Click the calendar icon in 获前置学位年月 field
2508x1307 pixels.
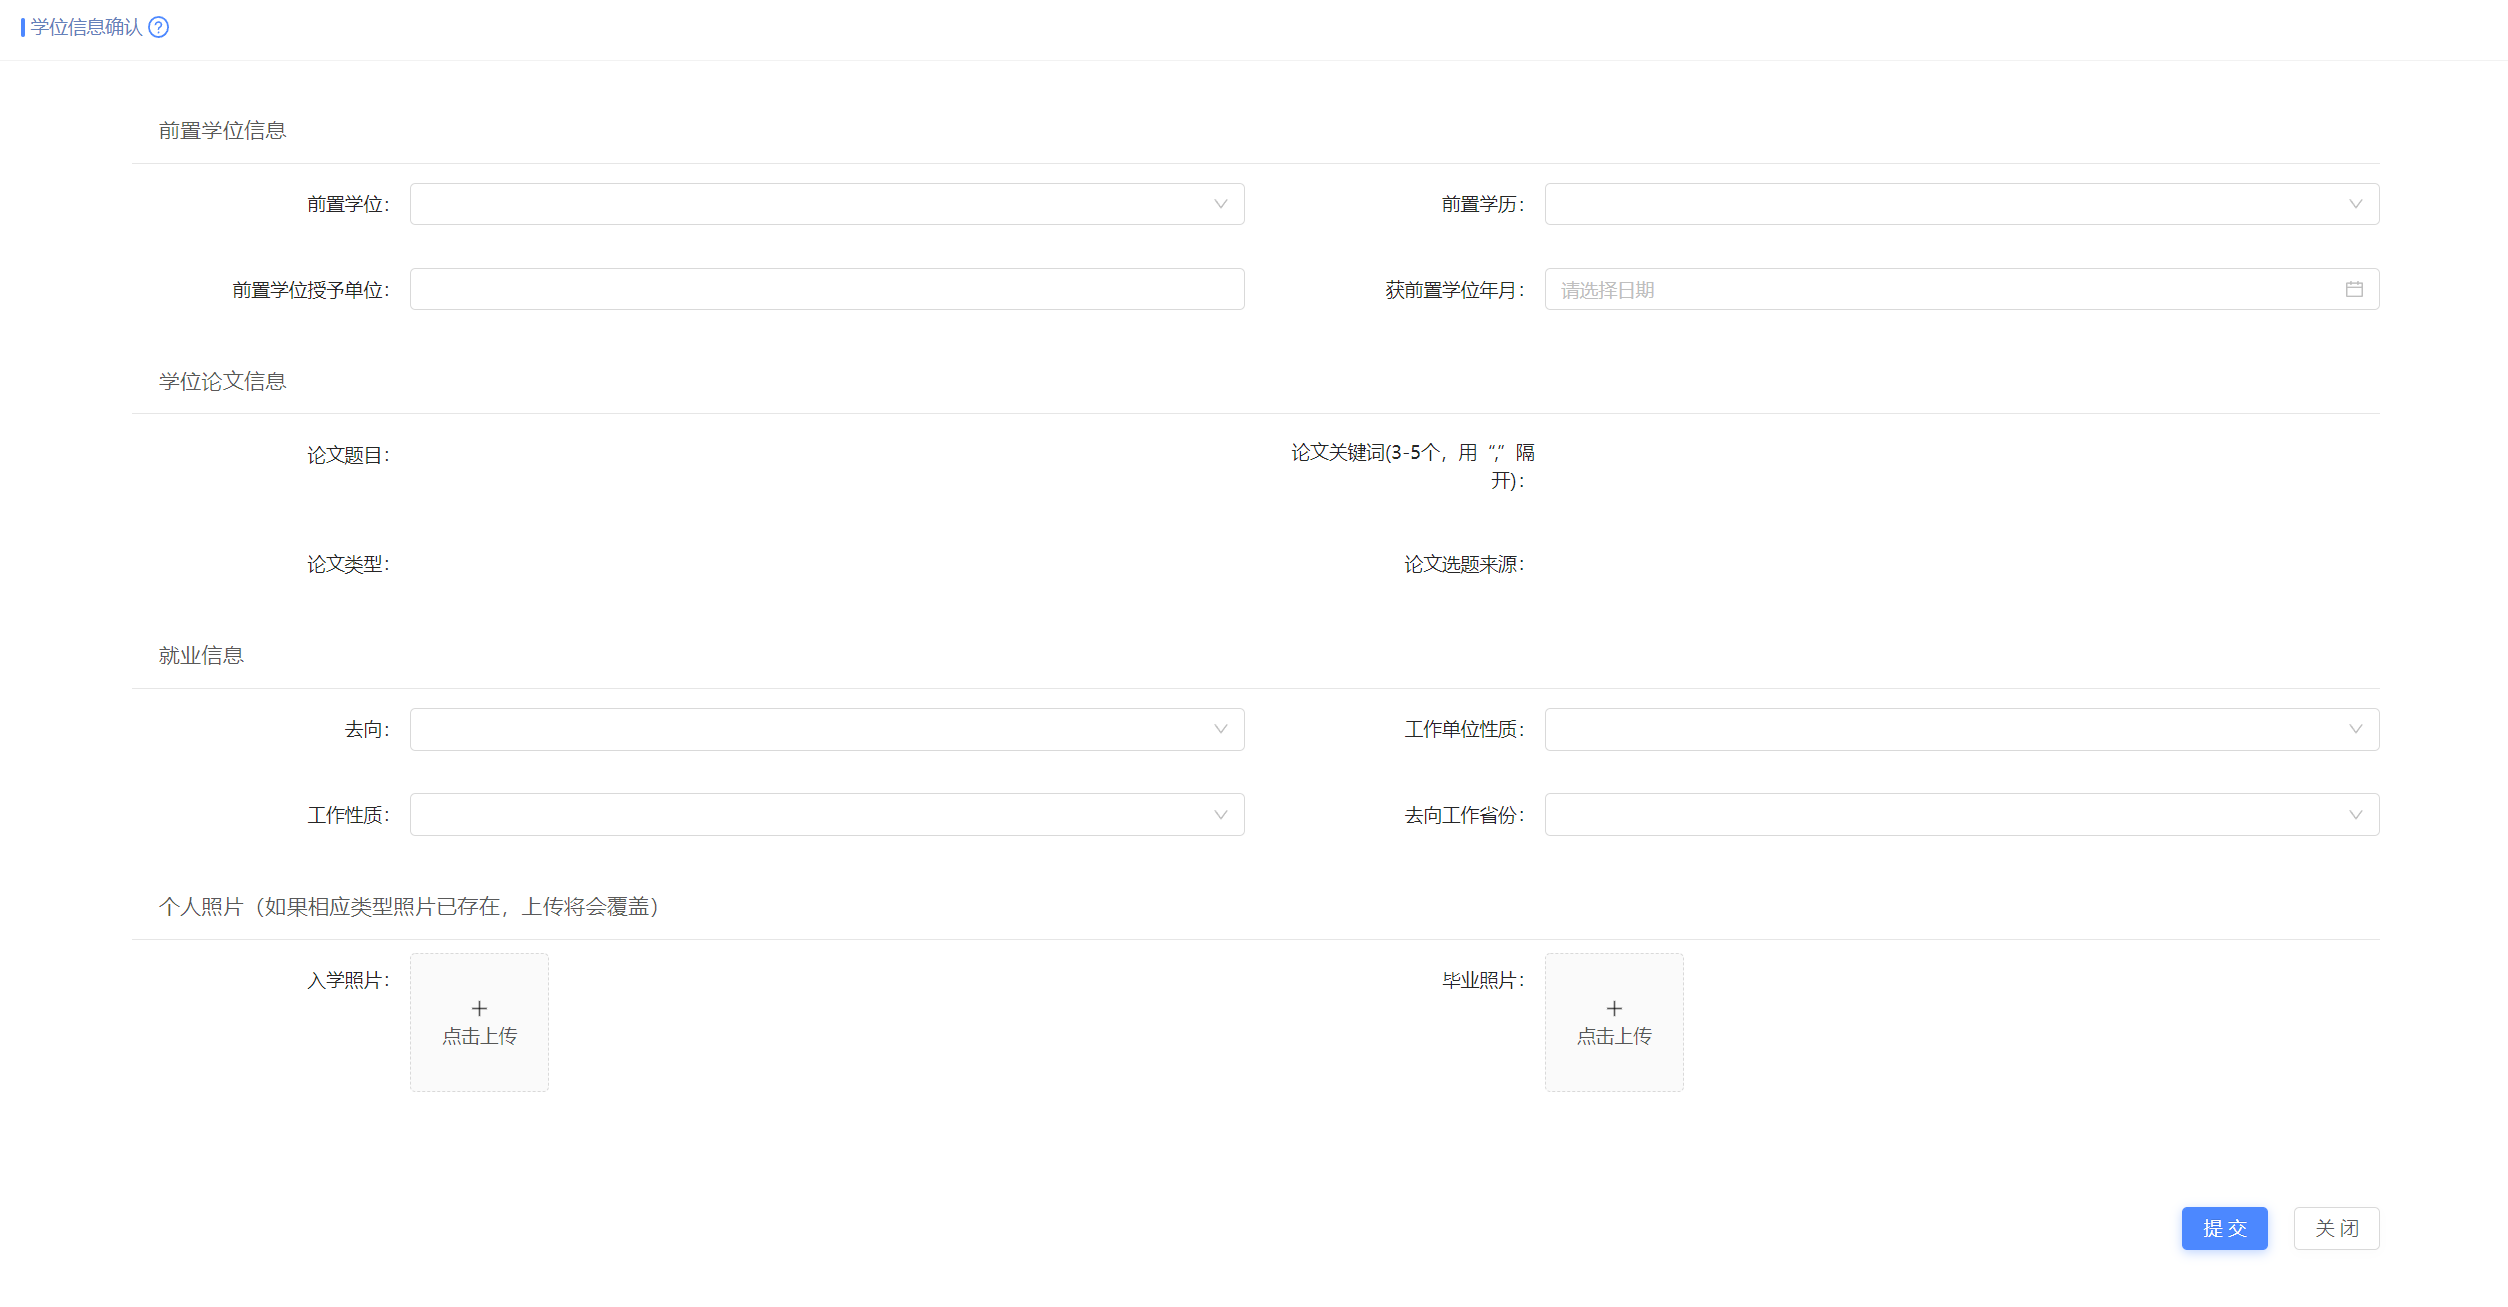2354,289
